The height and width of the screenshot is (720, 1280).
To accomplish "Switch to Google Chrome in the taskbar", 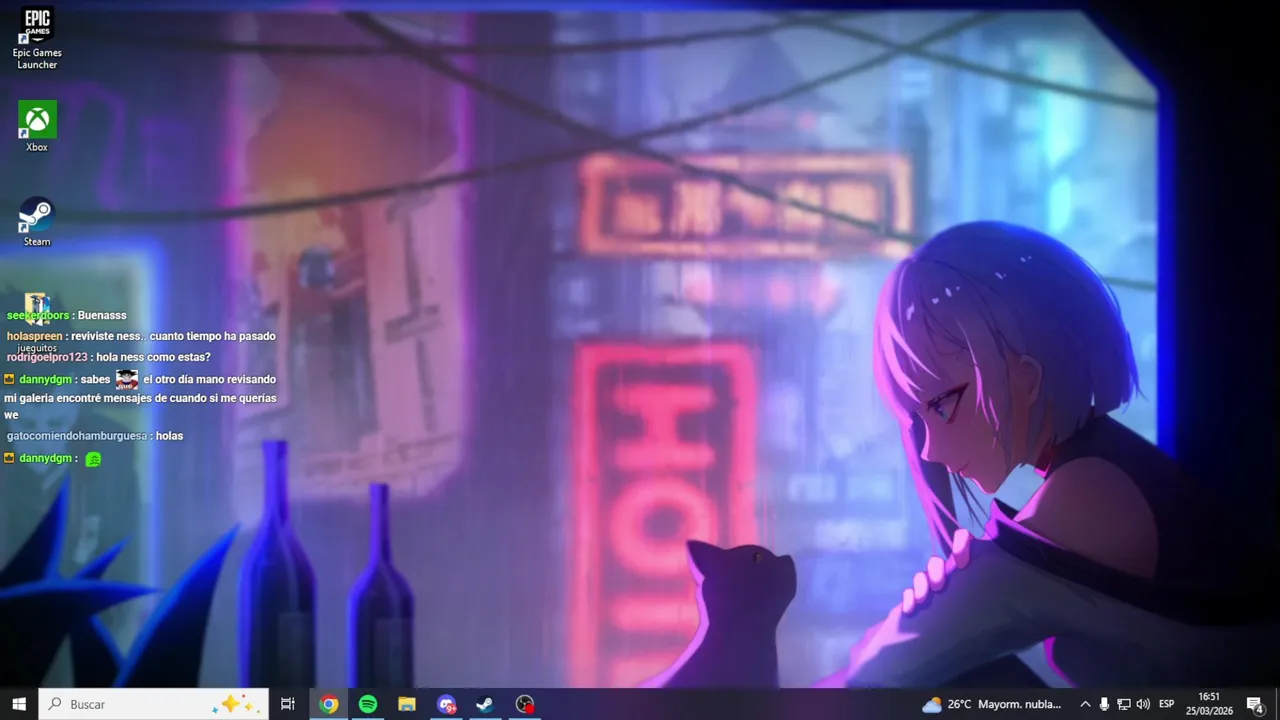I will click(x=328, y=704).
